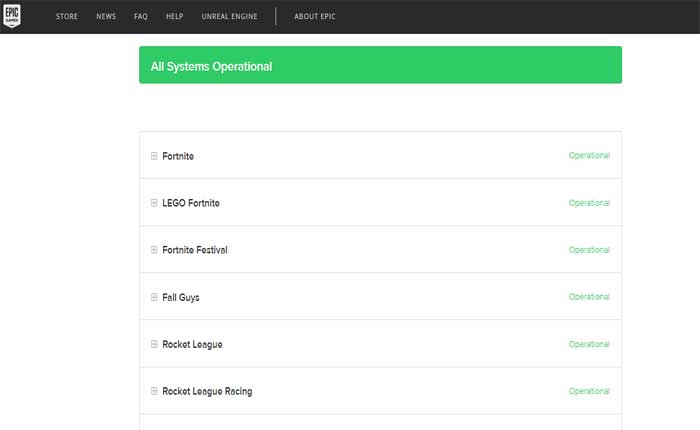Click Operational status beside LEGO Fortnite
This screenshot has height=430, width=700.
(589, 203)
